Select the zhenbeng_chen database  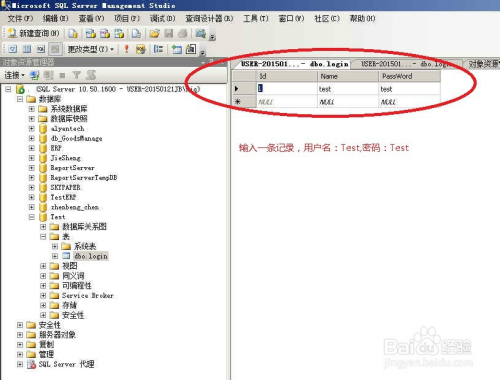pos(74,207)
